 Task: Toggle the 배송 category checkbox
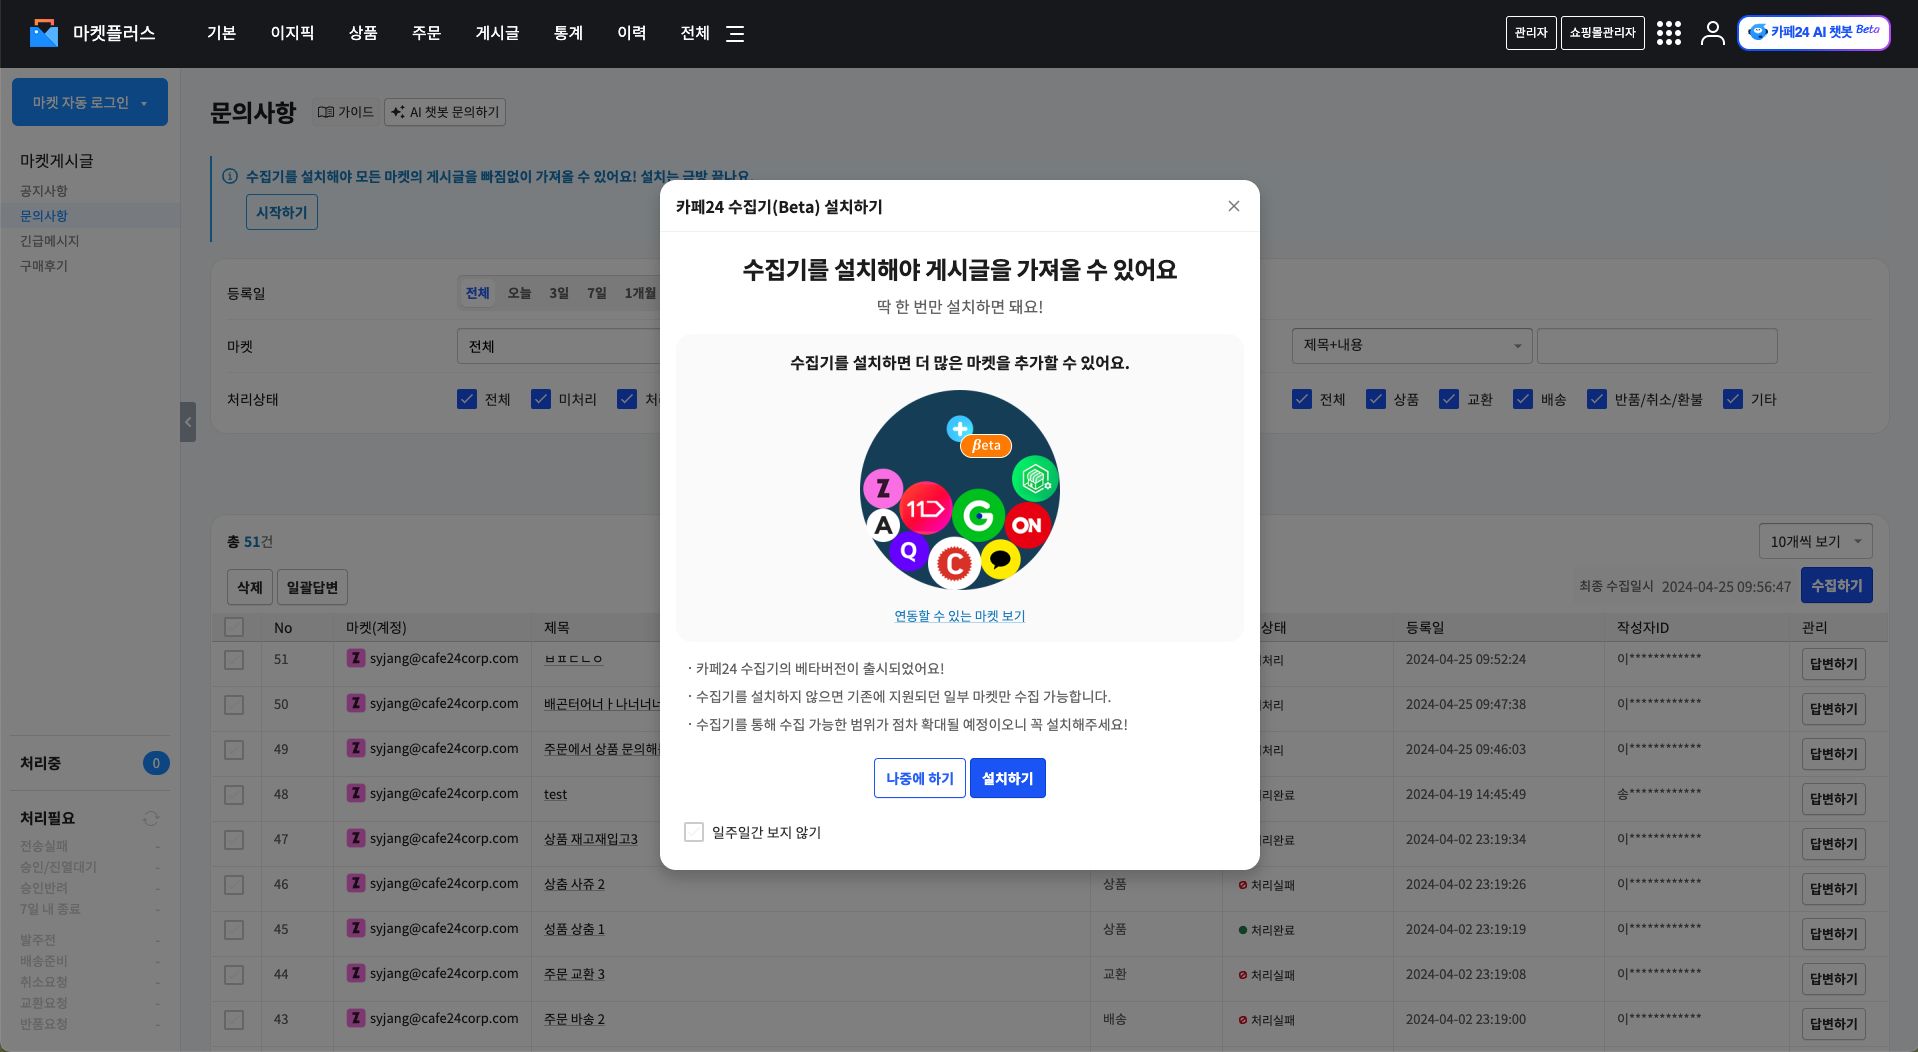pyautogui.click(x=1523, y=399)
